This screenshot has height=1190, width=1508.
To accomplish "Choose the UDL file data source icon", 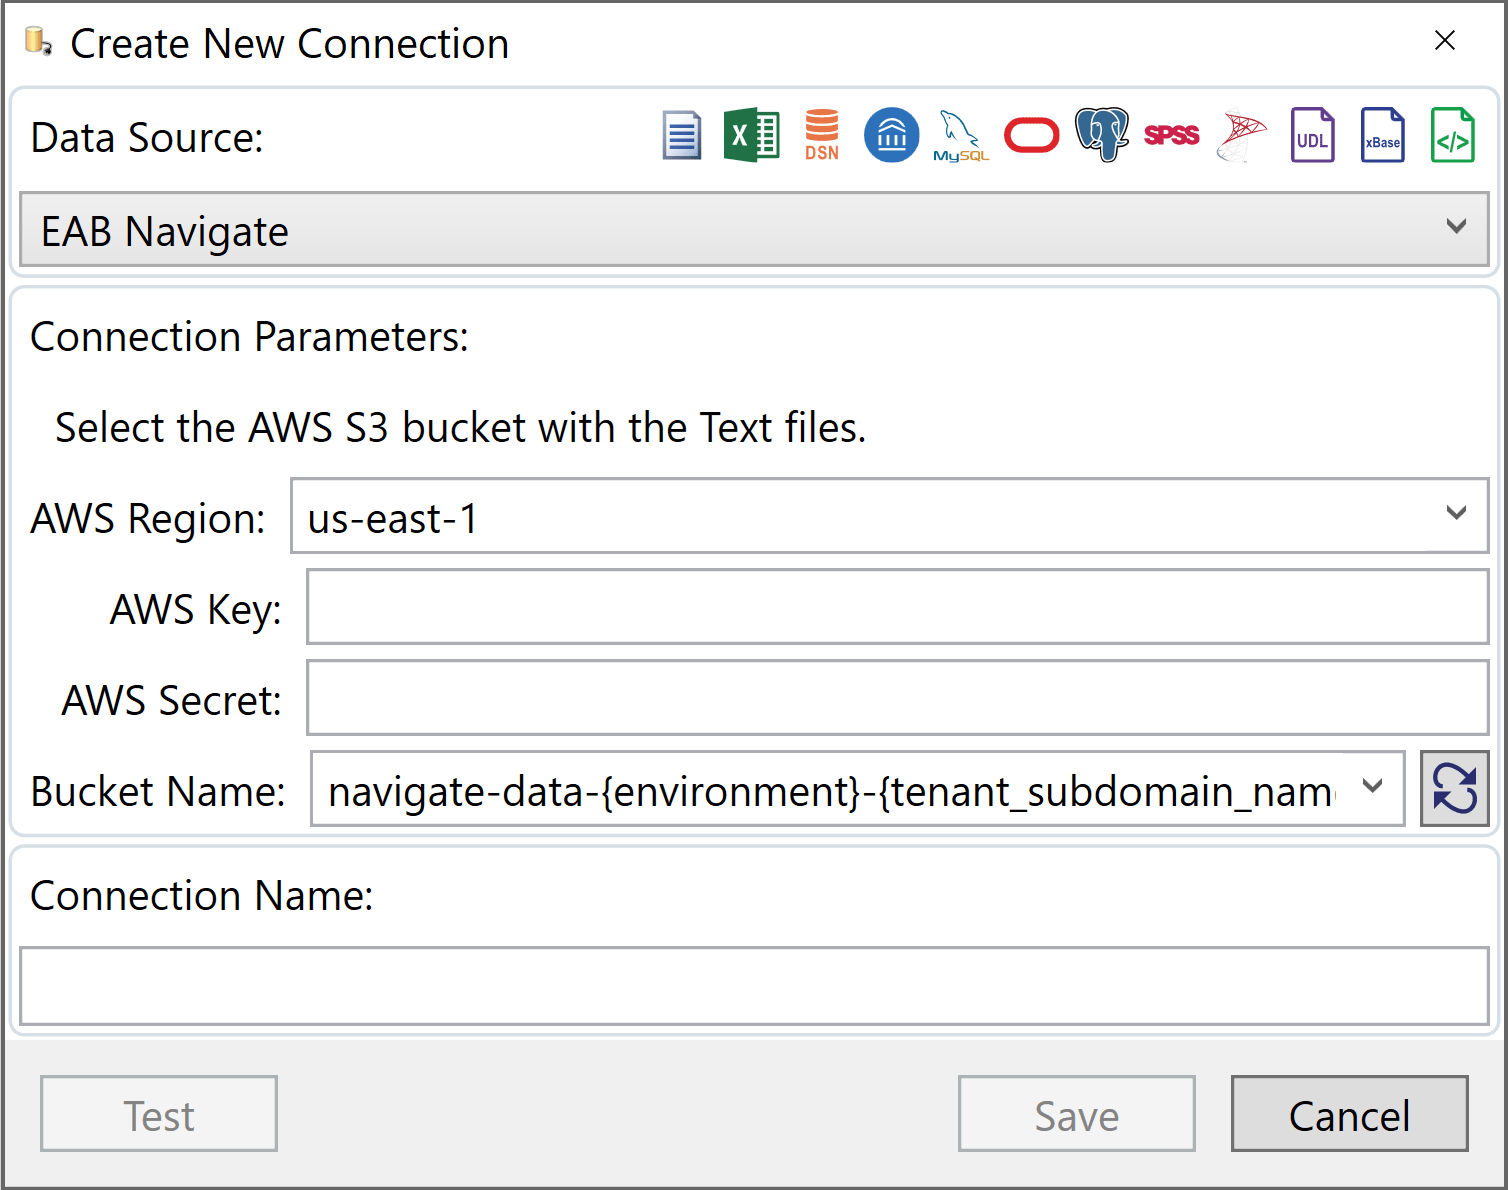I will click(x=1312, y=135).
